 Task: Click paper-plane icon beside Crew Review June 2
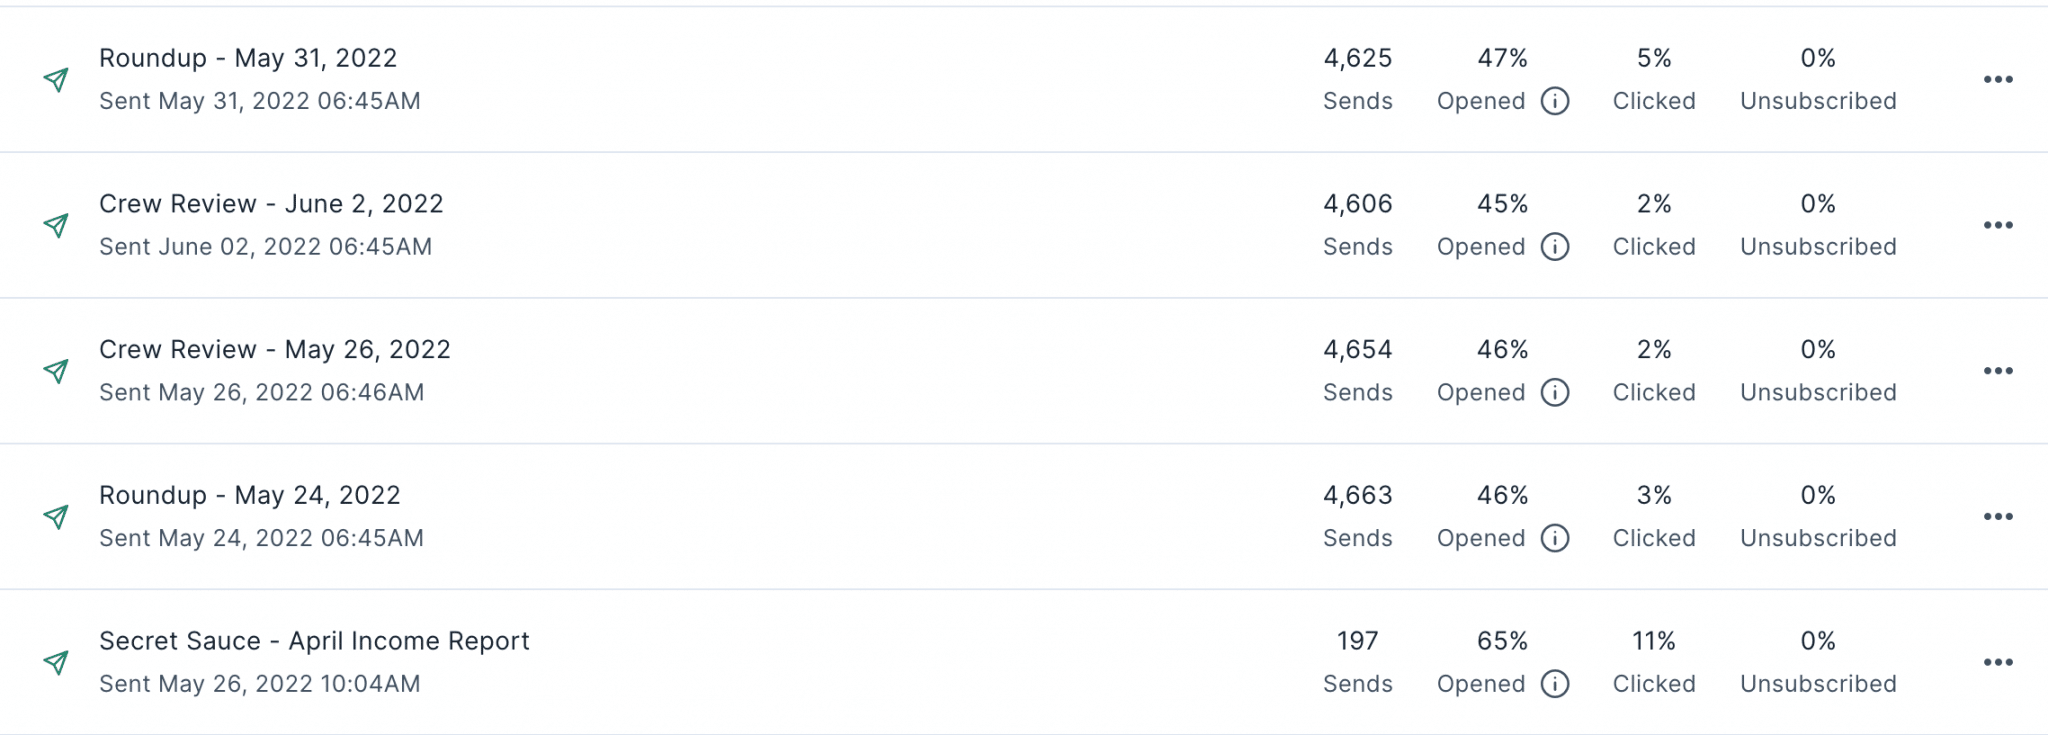tap(57, 225)
